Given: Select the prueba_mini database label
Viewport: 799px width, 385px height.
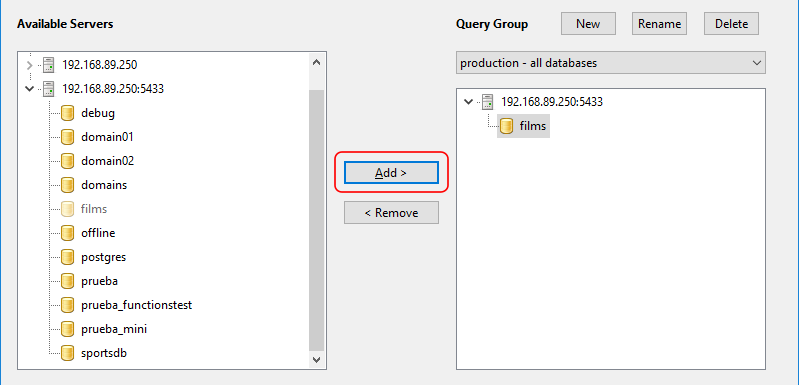Looking at the screenshot, I should pos(114,329).
